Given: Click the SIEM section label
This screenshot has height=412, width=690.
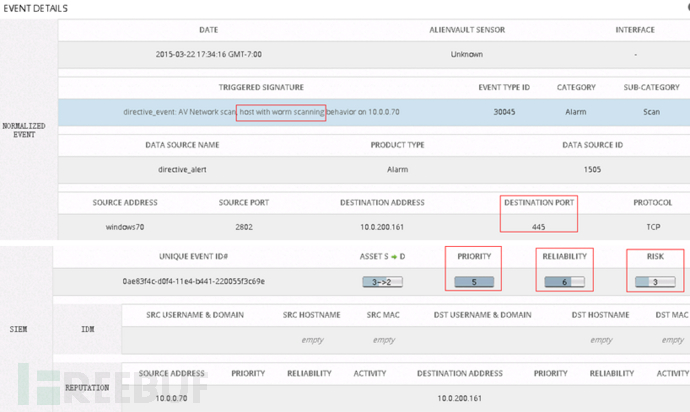Looking at the screenshot, I should point(18,329).
